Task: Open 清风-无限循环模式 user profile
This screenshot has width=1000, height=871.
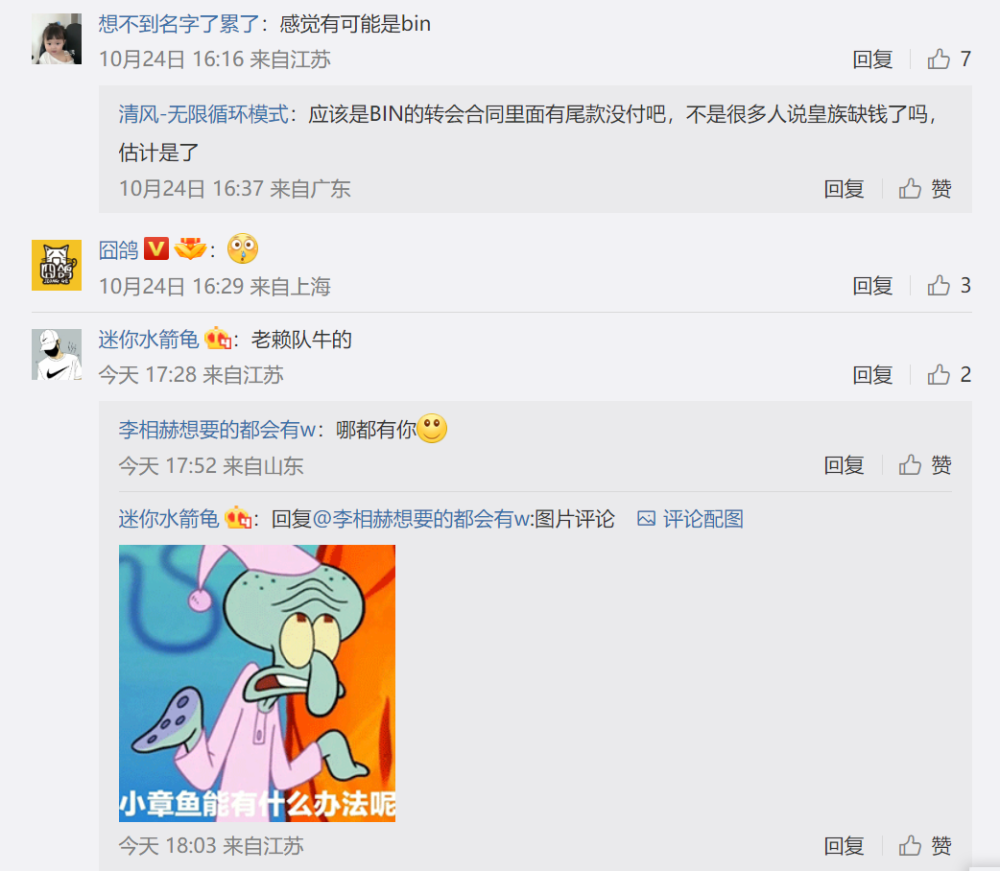Action: pyautogui.click(x=203, y=115)
